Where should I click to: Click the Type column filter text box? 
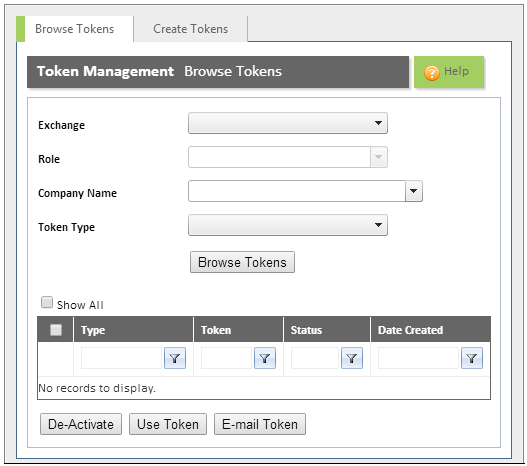[121, 358]
